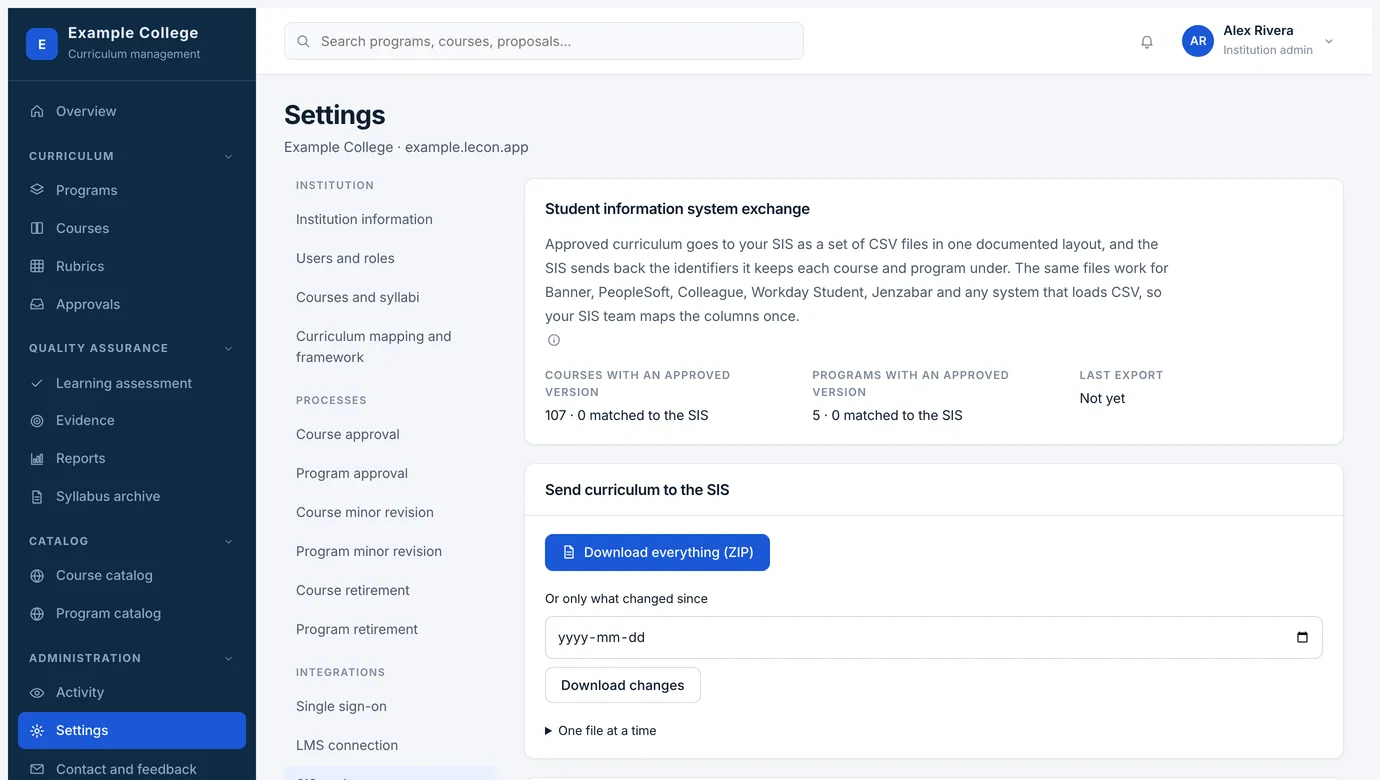Click the Download changes button

coord(623,685)
